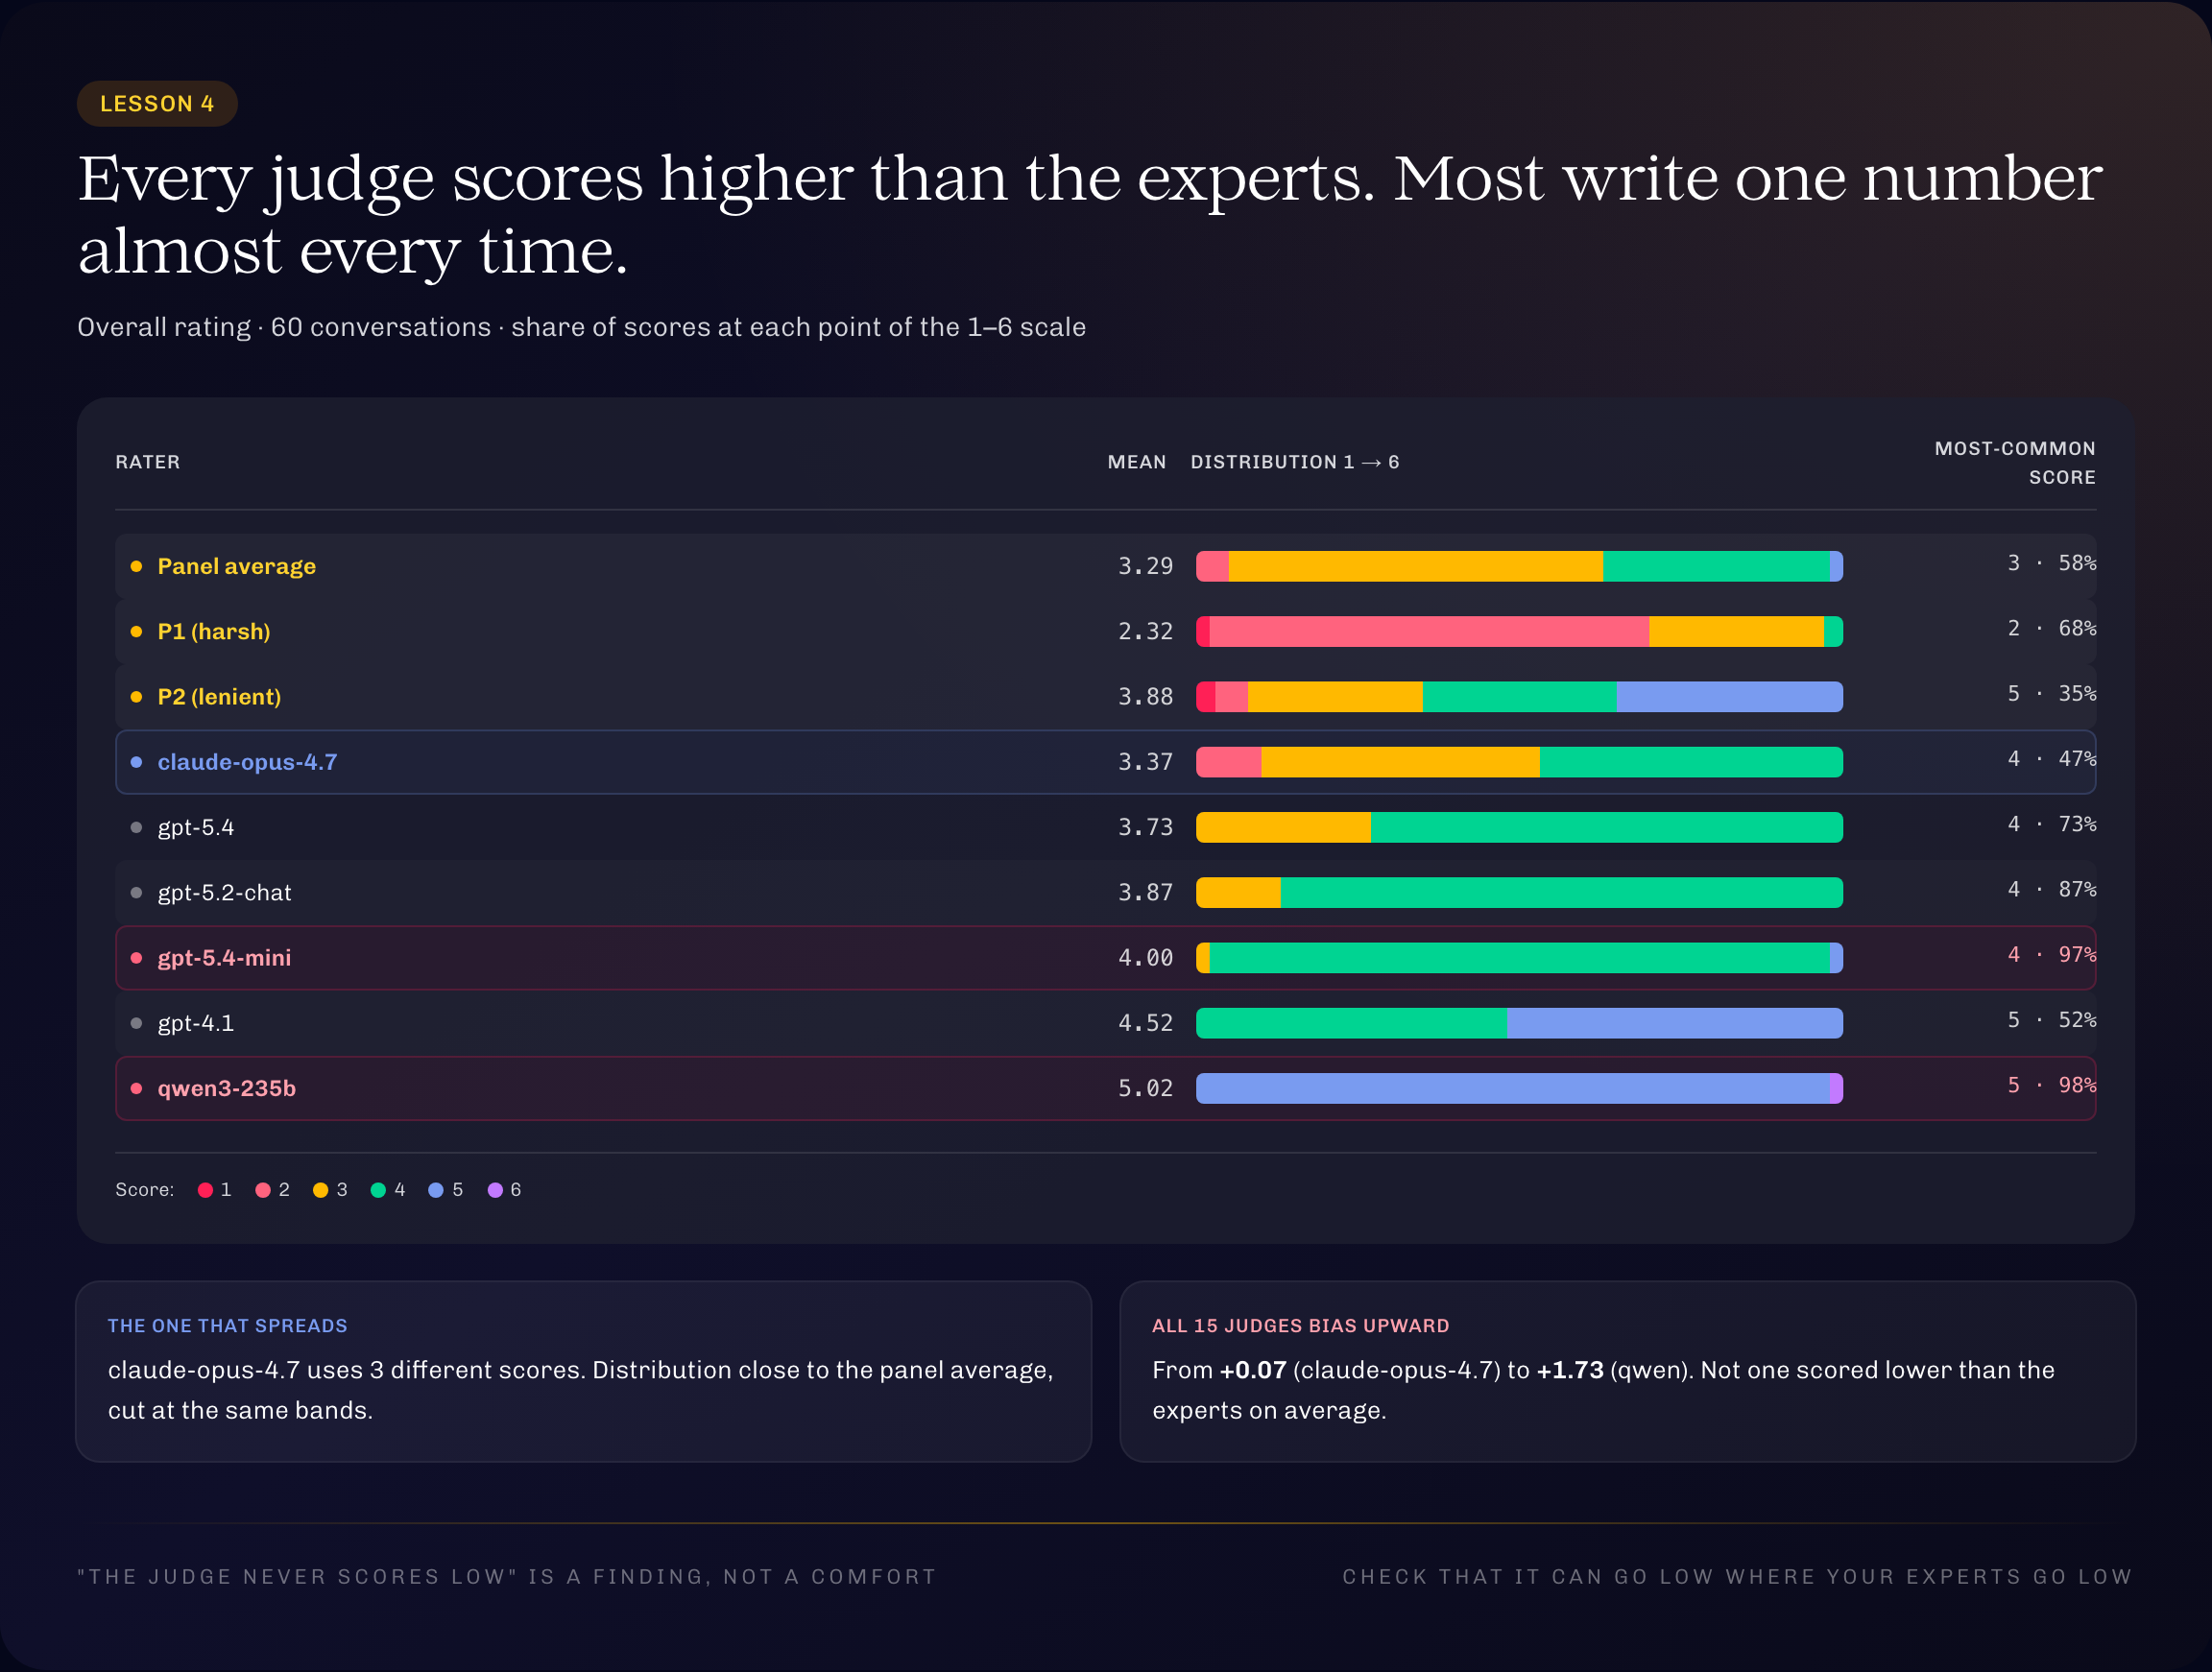Click footer quote THE JUDGE NEVER SCORES LOW
Screen dimensions: 2212x1672
[507, 1577]
